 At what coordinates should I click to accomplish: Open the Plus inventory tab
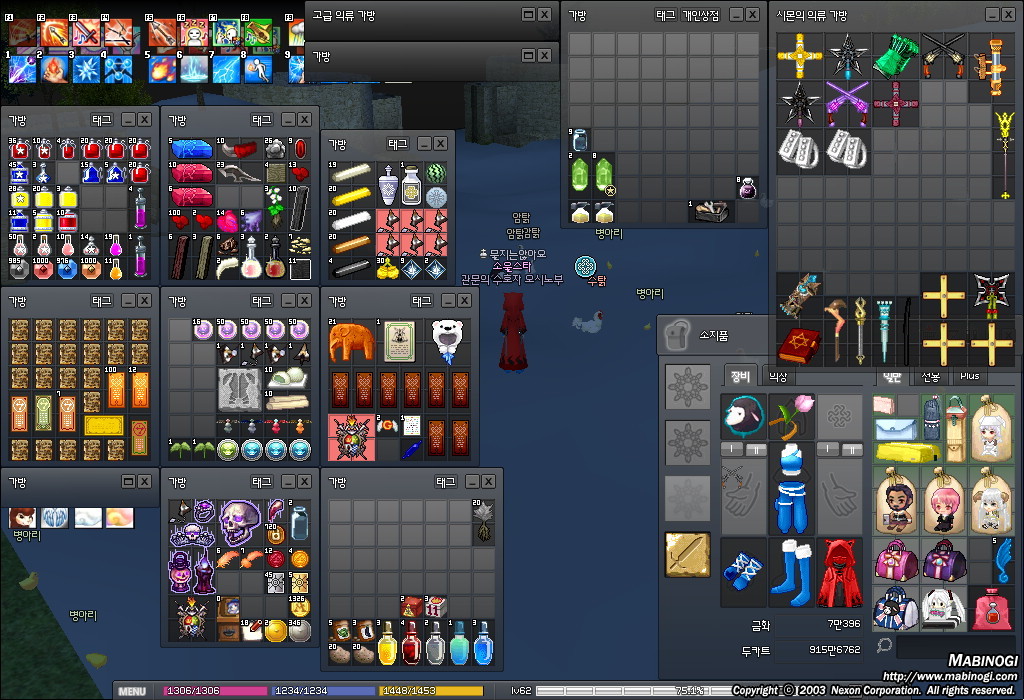[968, 376]
